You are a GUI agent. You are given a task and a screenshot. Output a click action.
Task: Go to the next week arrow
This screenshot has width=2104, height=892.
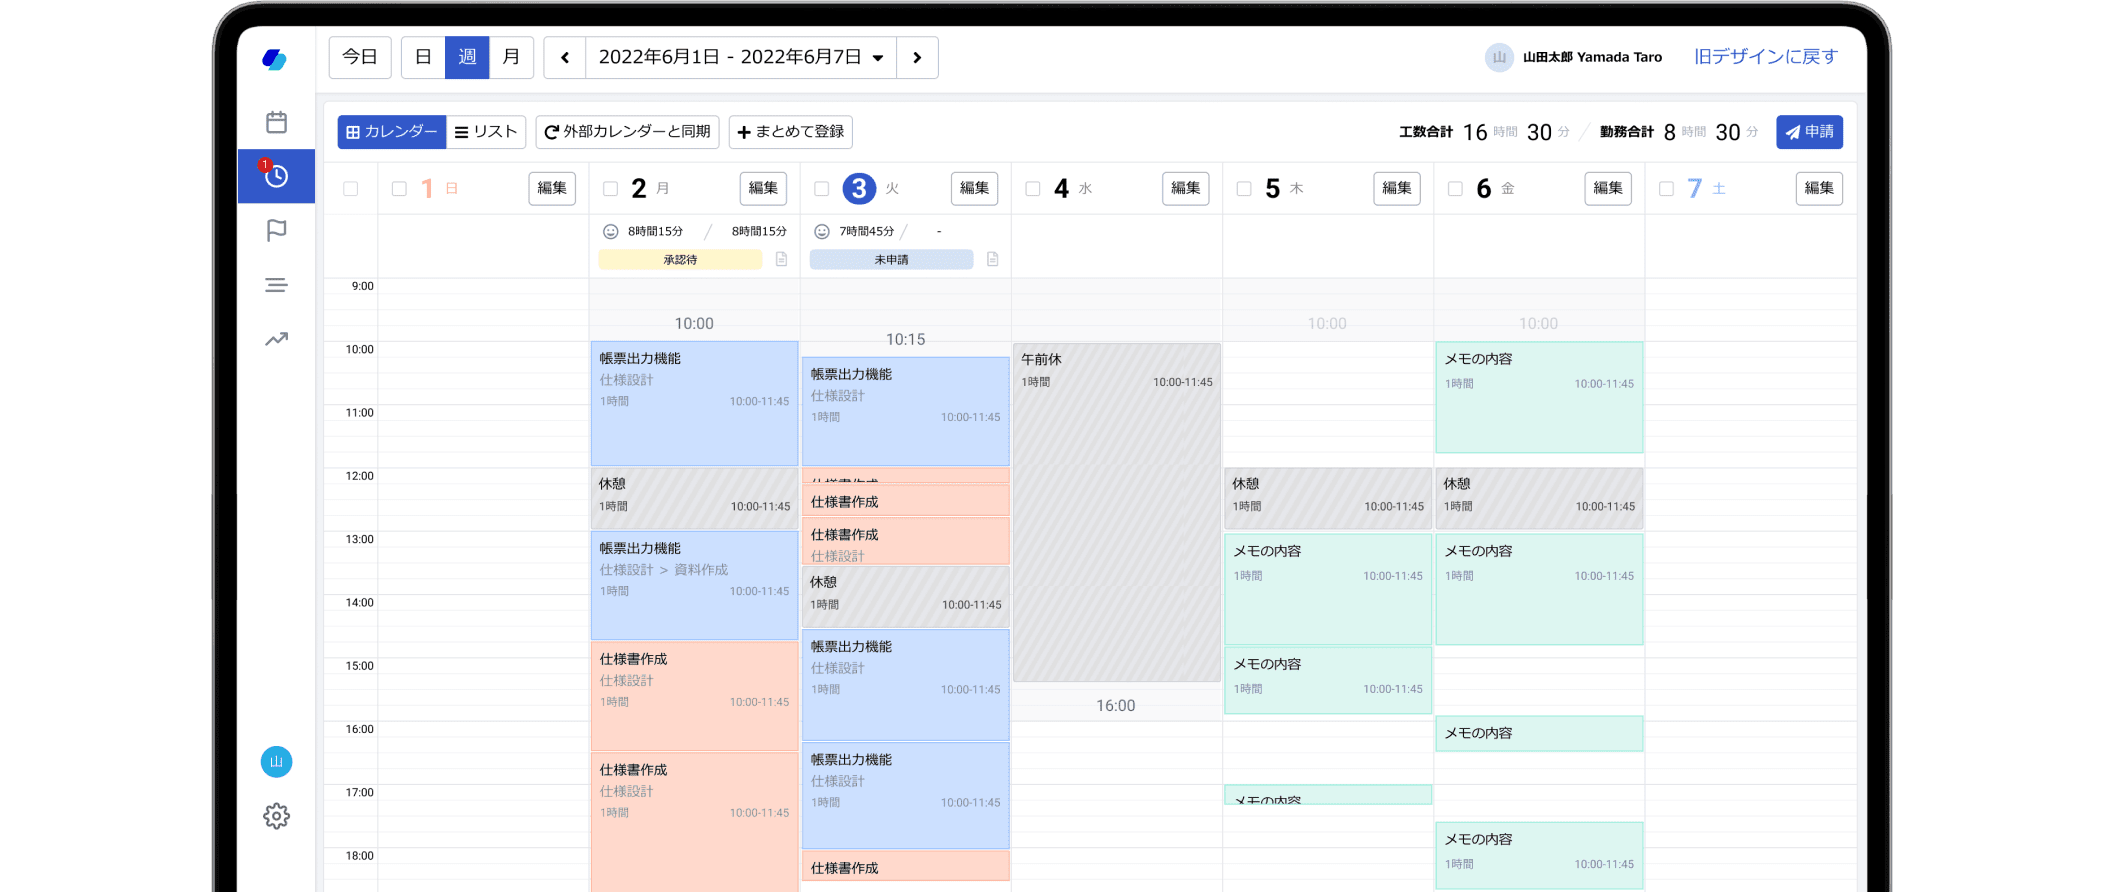[917, 57]
